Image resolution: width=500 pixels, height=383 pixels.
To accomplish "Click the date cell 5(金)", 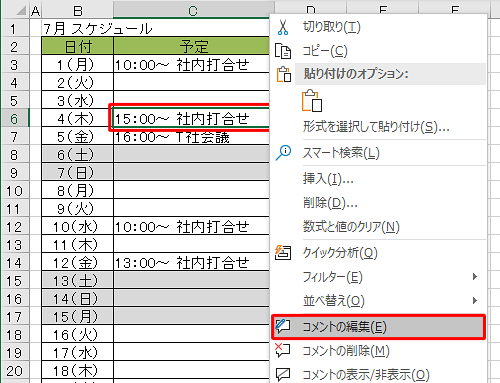I will click(x=78, y=136).
